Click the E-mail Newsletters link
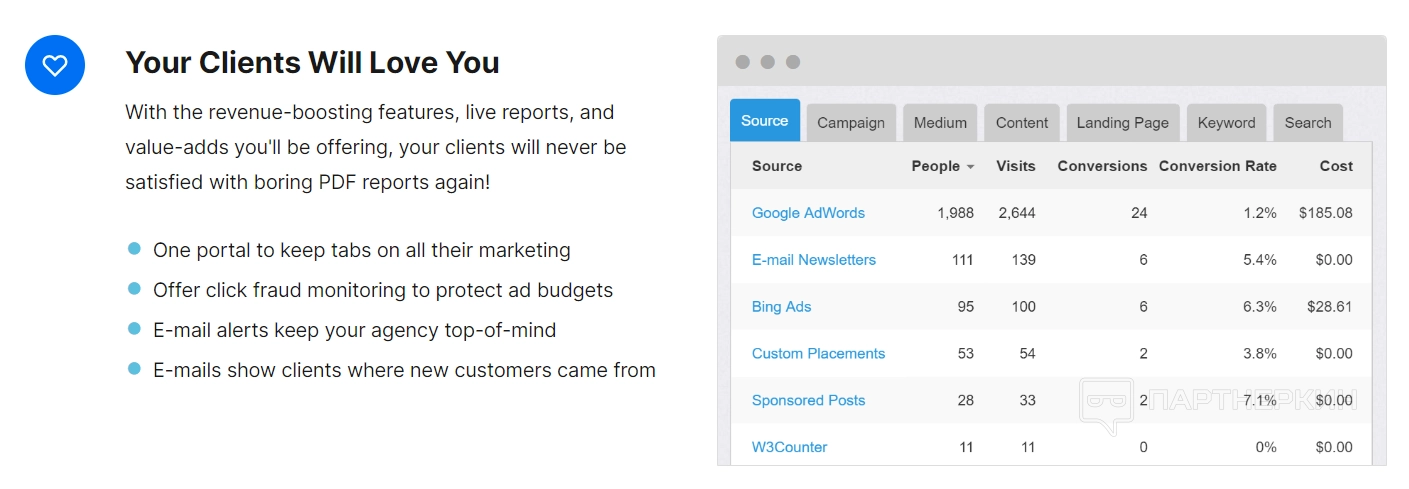Screen dimensions: 1409x489 click(814, 260)
